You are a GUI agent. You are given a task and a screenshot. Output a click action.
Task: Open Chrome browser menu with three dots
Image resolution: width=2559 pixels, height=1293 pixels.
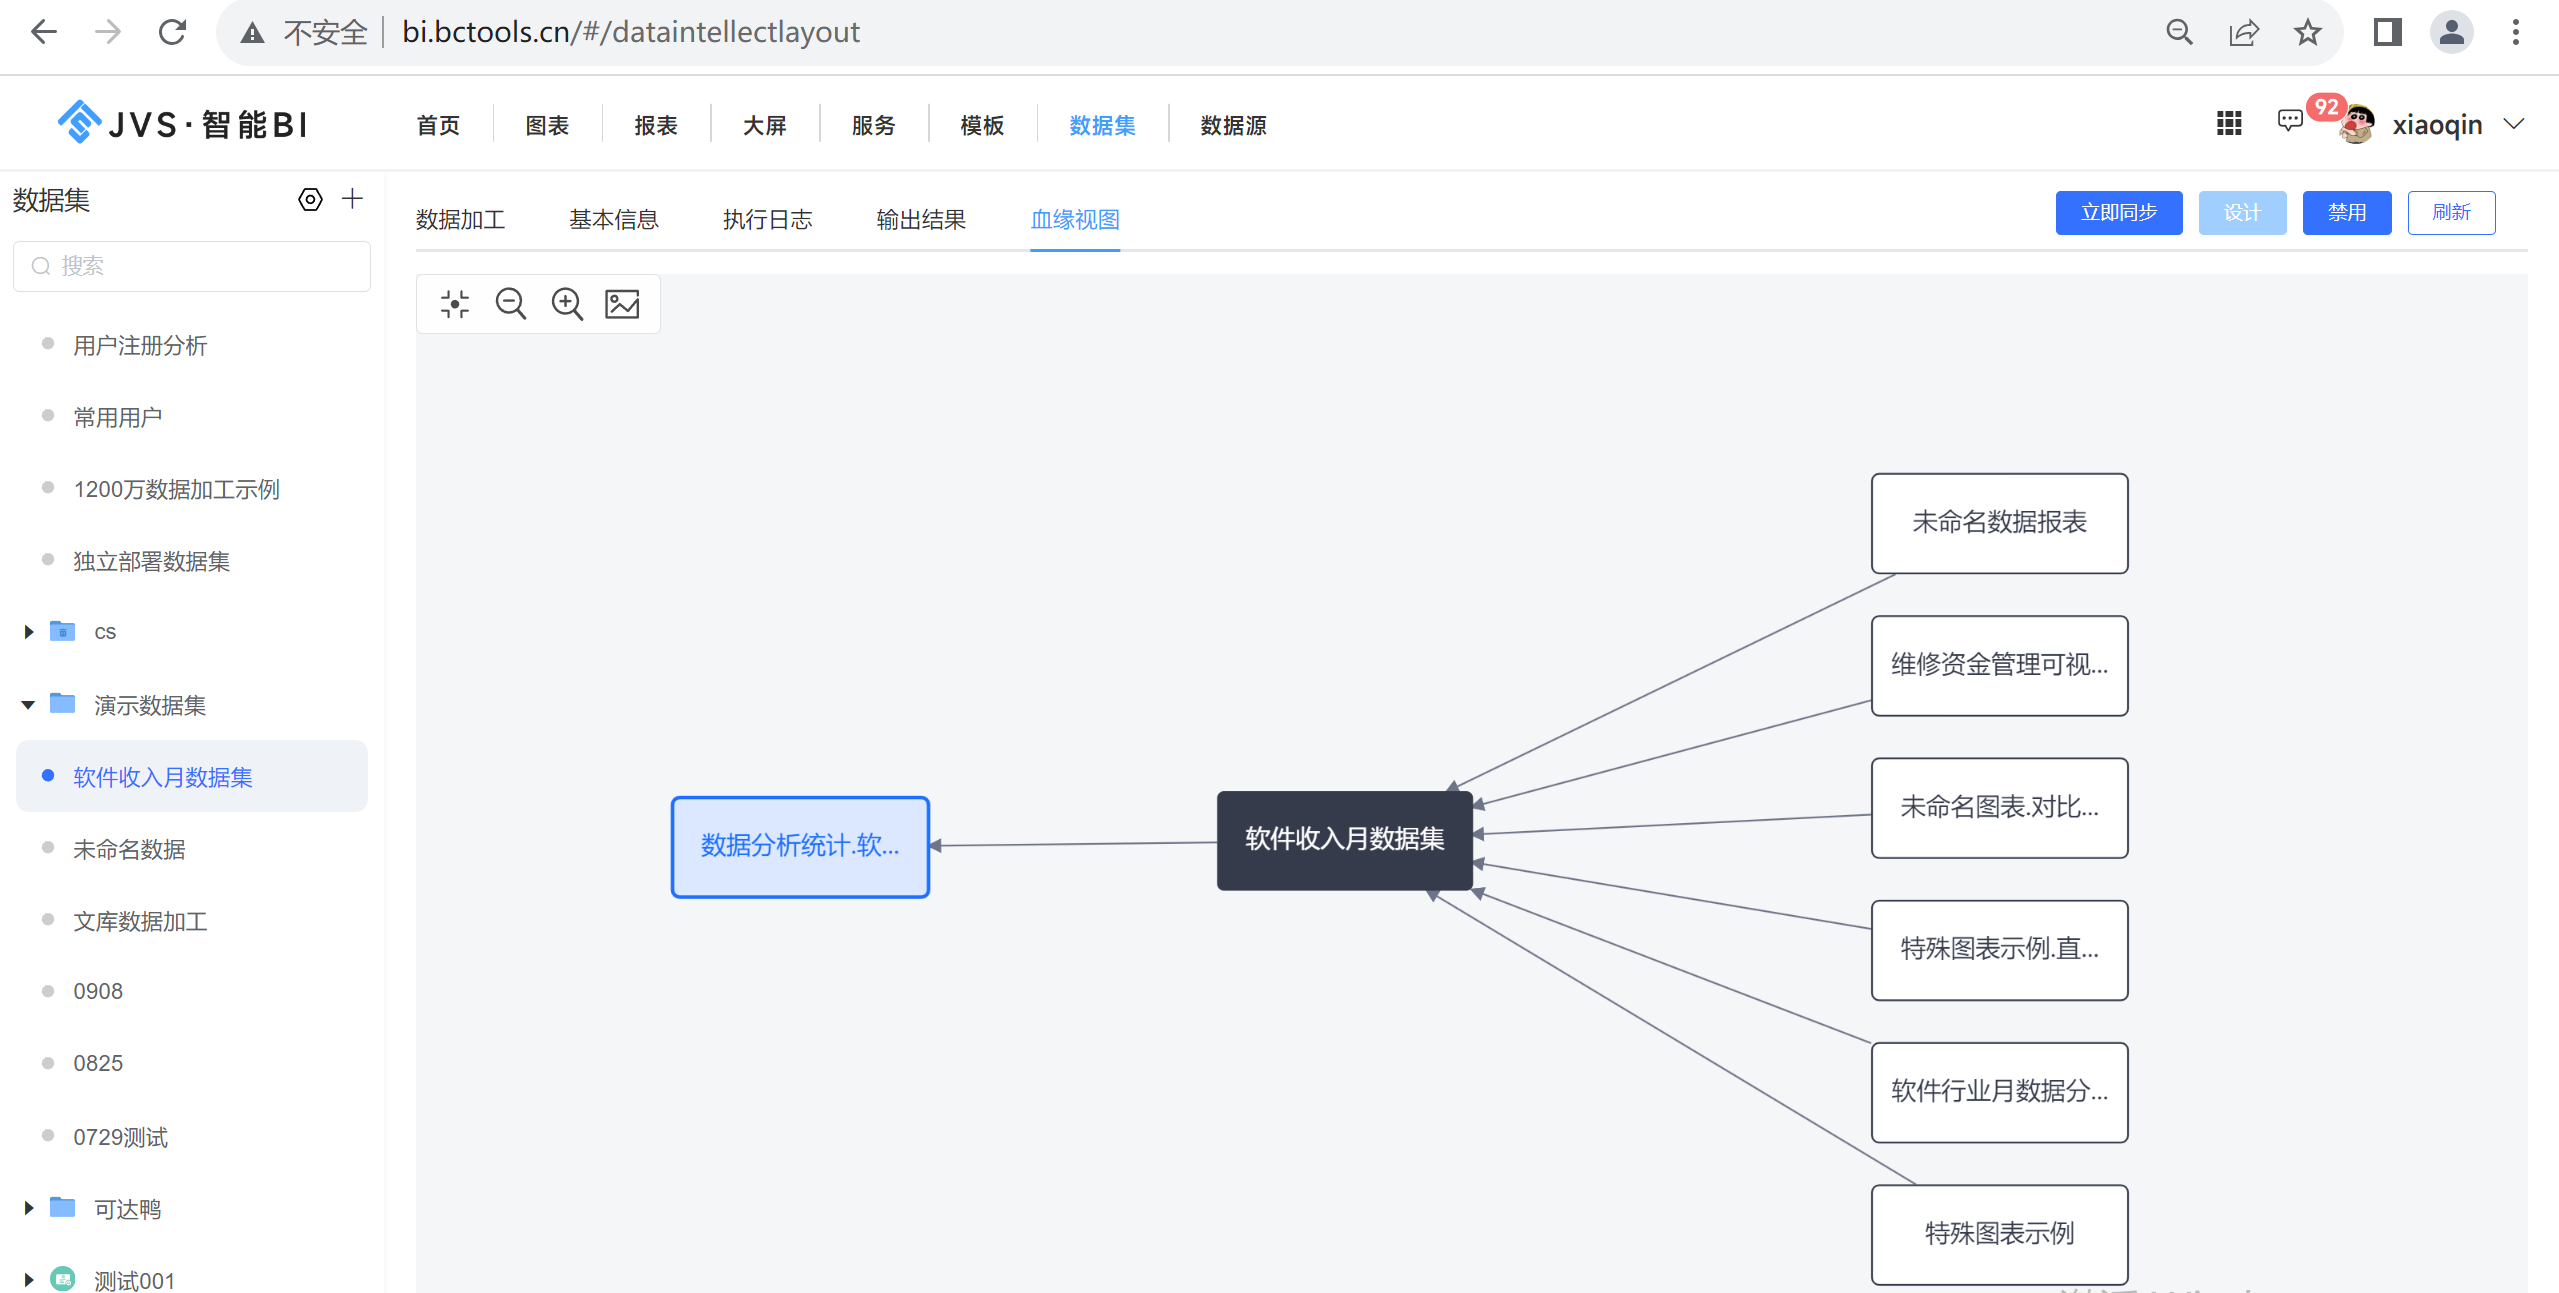pyautogui.click(x=2515, y=32)
